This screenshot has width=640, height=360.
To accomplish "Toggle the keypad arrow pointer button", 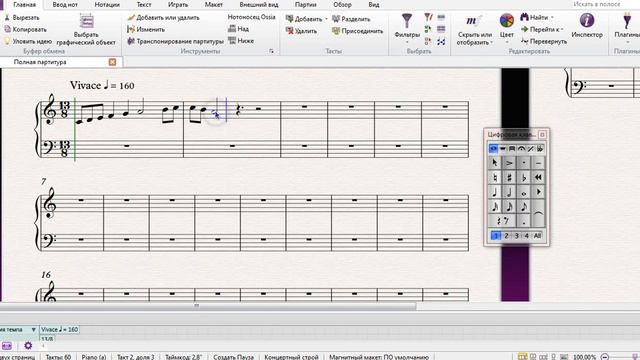I will click(x=495, y=163).
